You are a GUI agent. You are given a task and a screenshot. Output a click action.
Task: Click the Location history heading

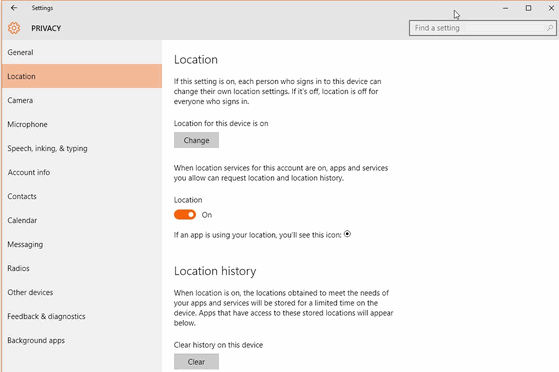(x=215, y=271)
